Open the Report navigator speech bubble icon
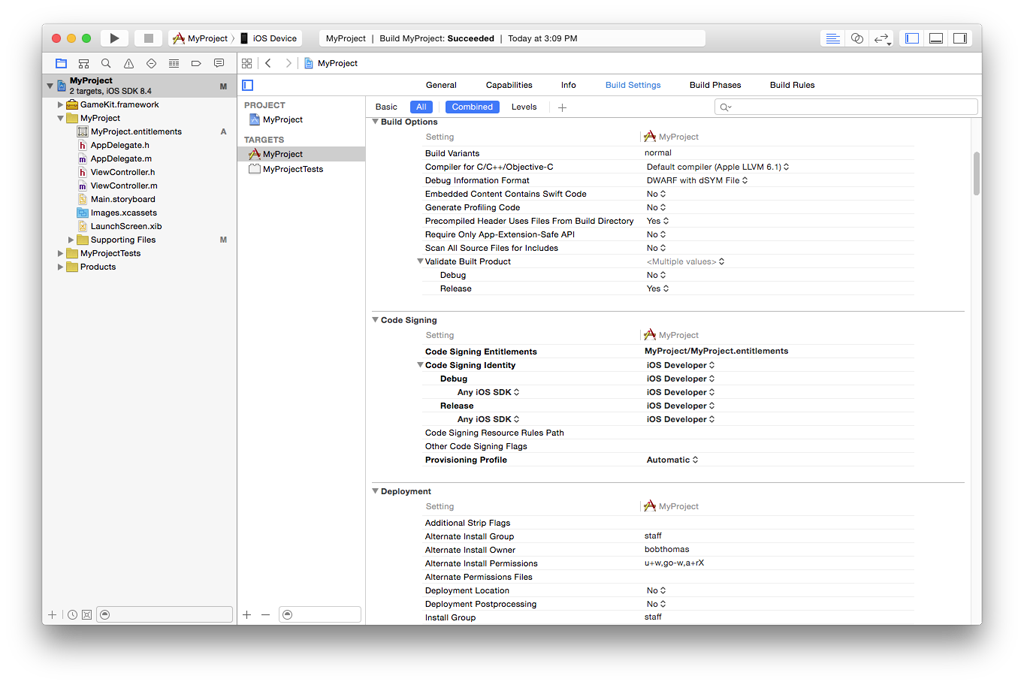This screenshot has width=1024, height=685. point(218,63)
